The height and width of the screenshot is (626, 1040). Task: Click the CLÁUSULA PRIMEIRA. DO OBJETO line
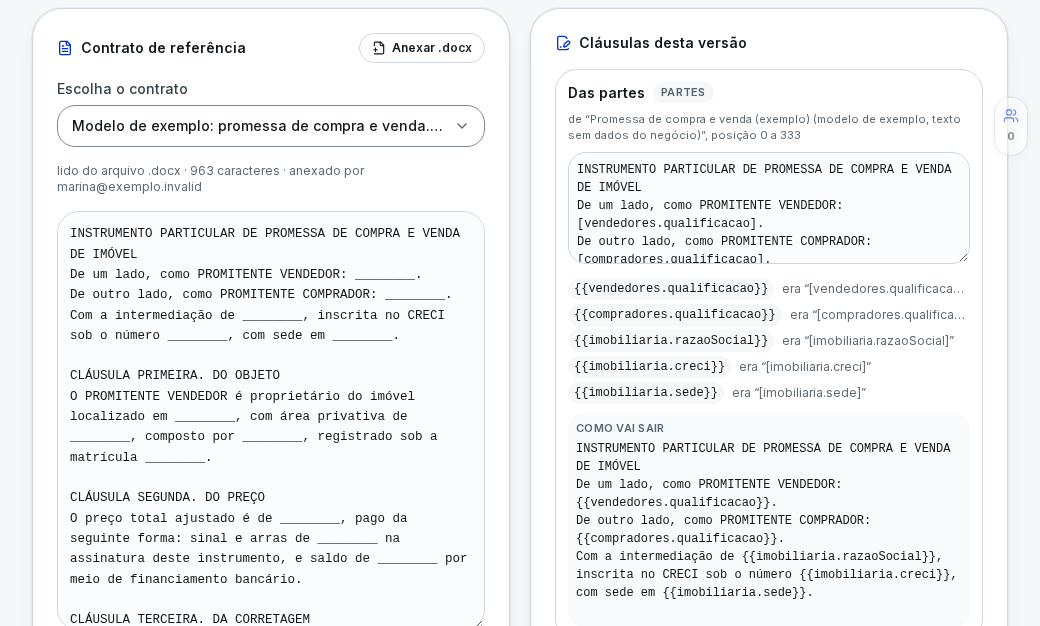point(175,375)
